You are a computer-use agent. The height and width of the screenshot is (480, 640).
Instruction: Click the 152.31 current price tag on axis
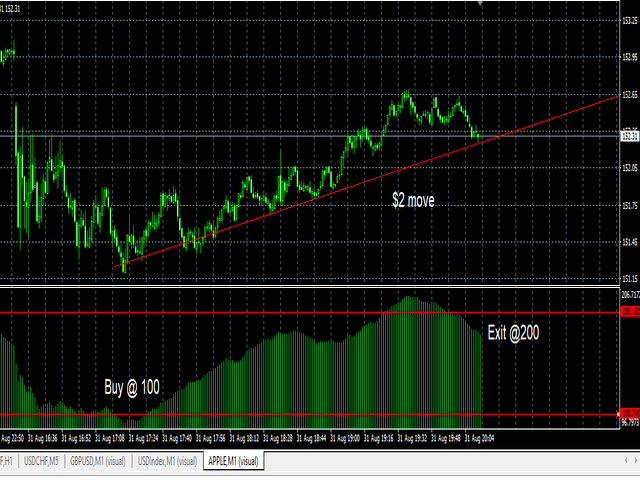630,136
